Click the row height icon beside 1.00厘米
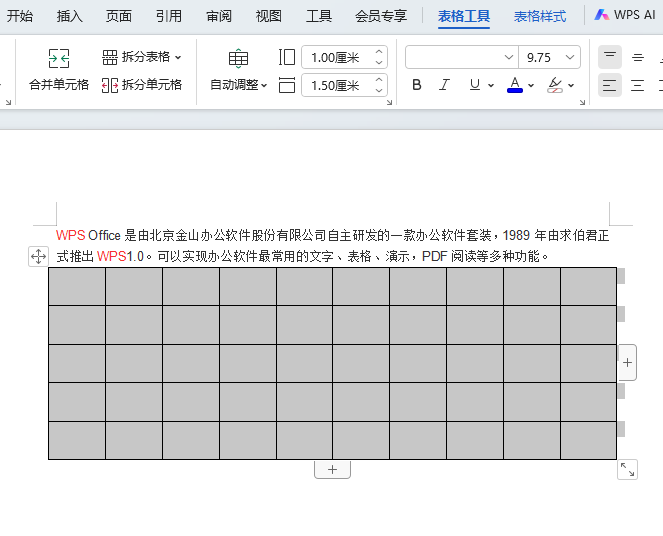Image resolution: width=663 pixels, height=536 pixels. point(287,57)
